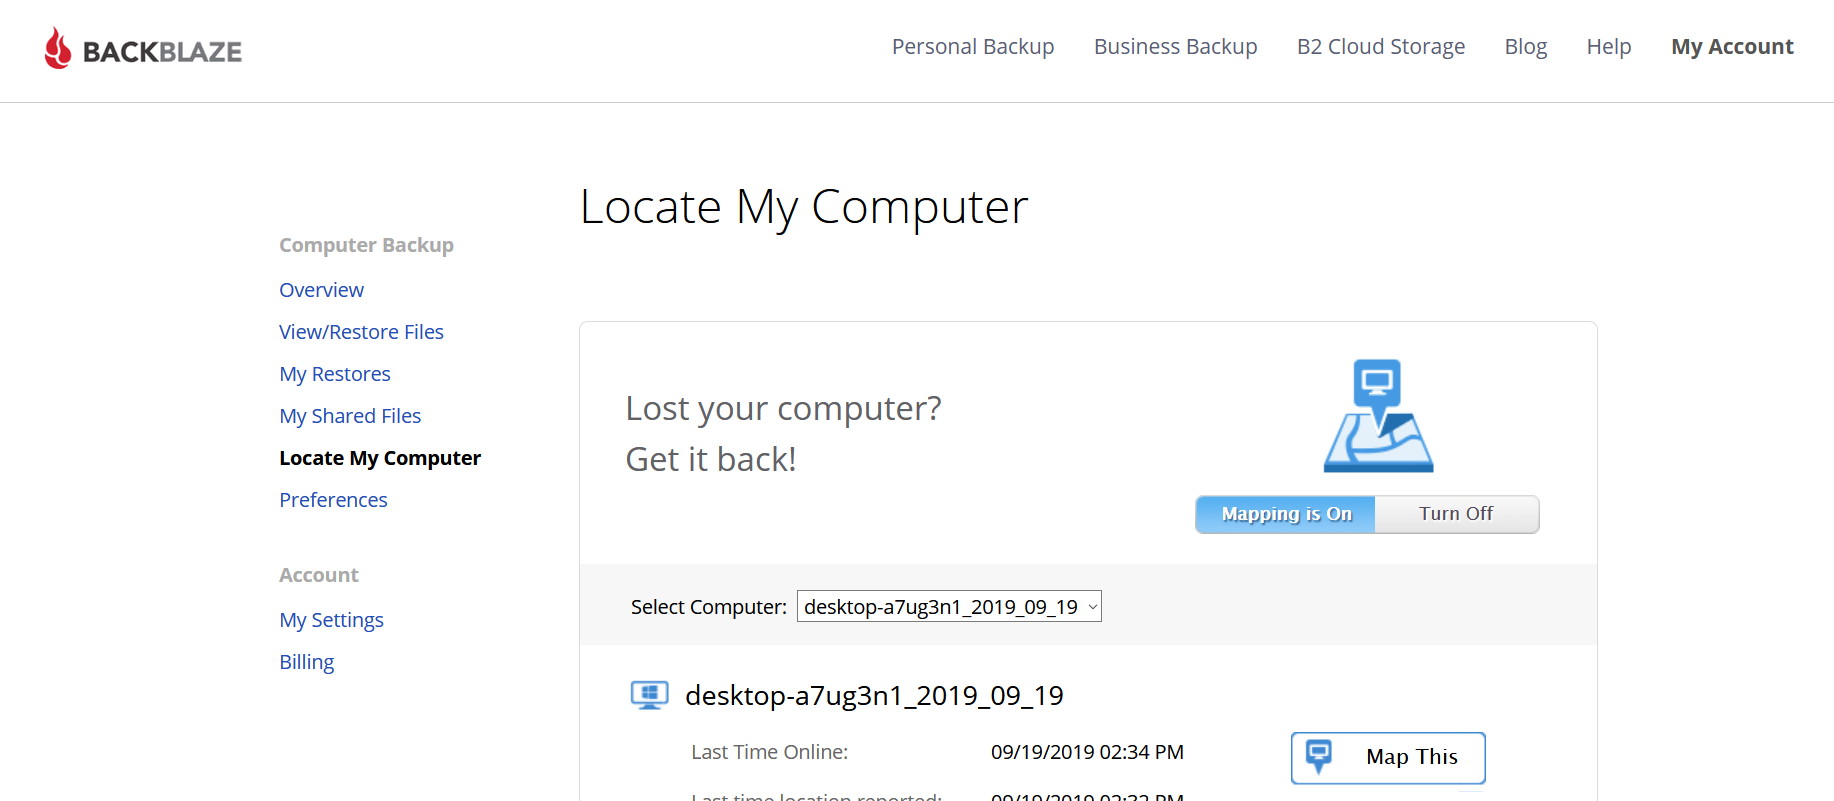Open Preferences in sidebar
The image size is (1834, 801).
[333, 500]
